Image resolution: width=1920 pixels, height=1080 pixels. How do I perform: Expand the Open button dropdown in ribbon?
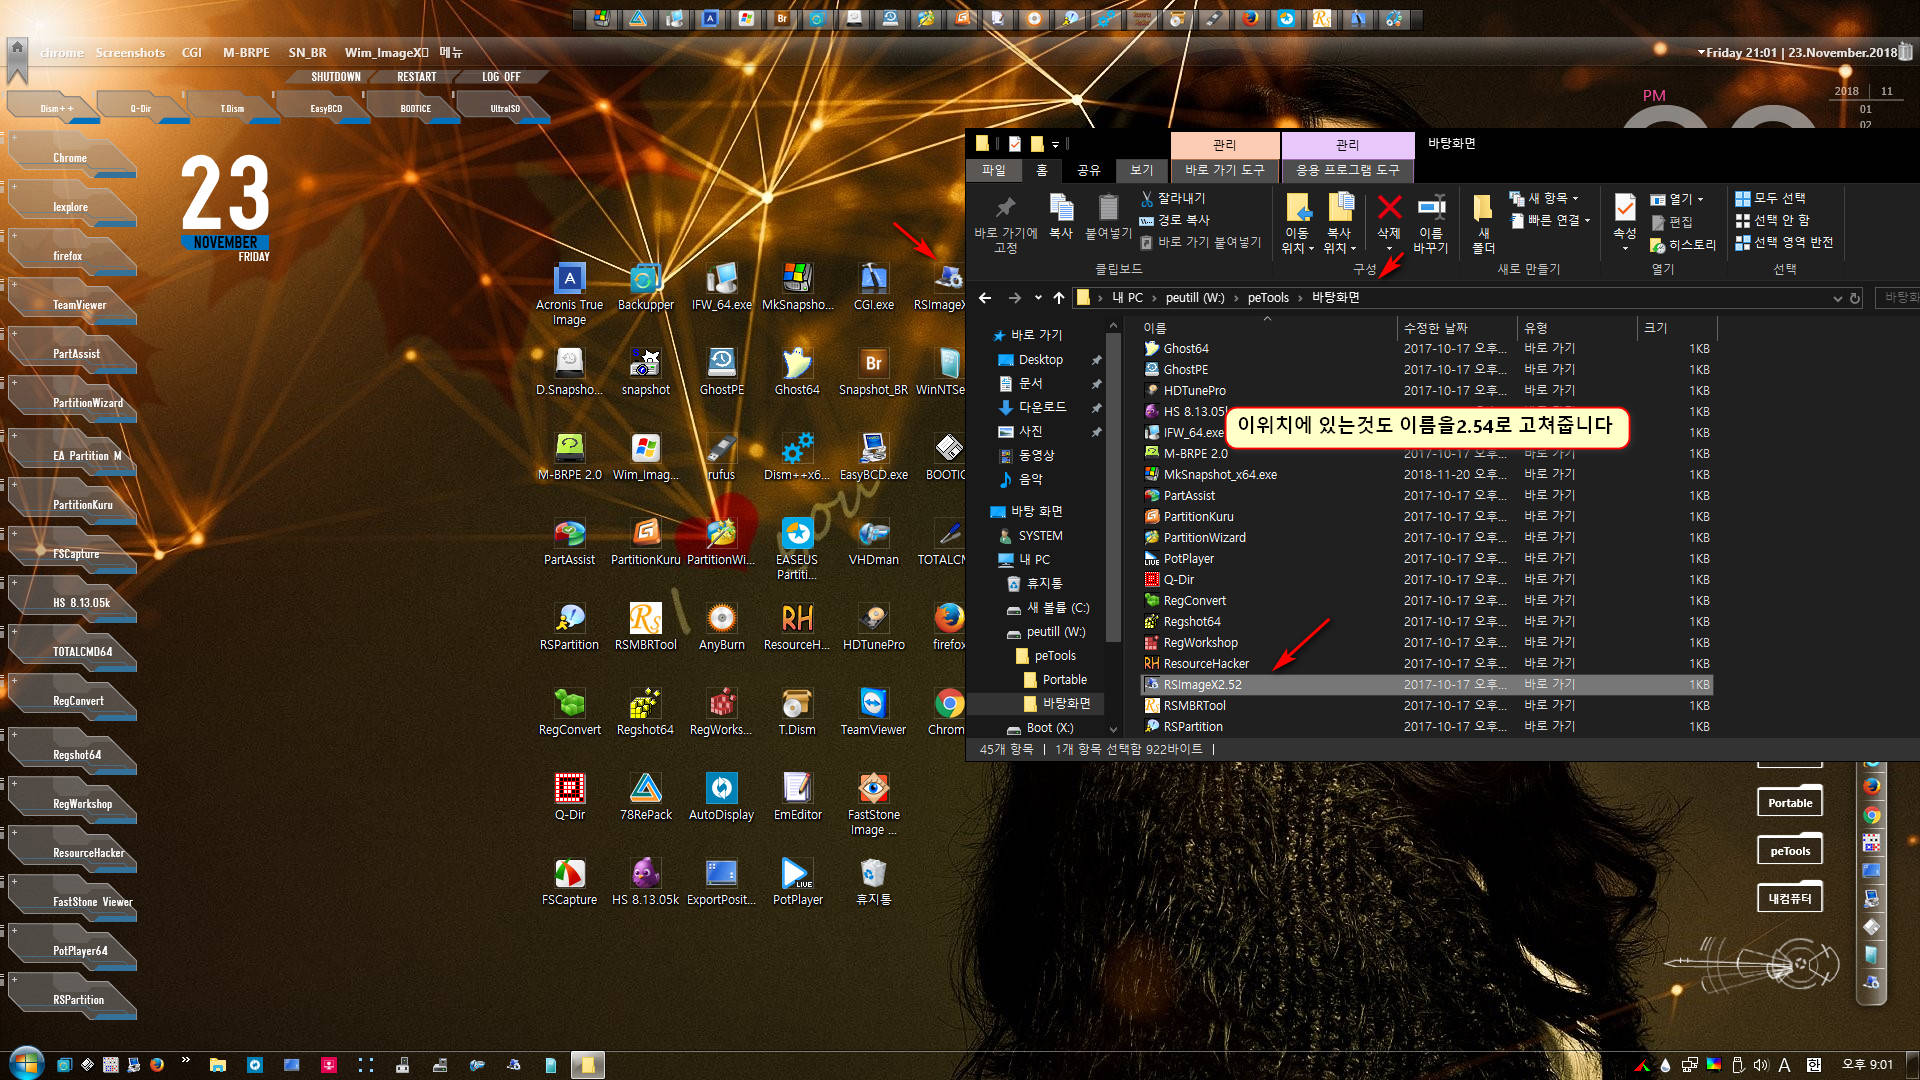pos(1700,199)
